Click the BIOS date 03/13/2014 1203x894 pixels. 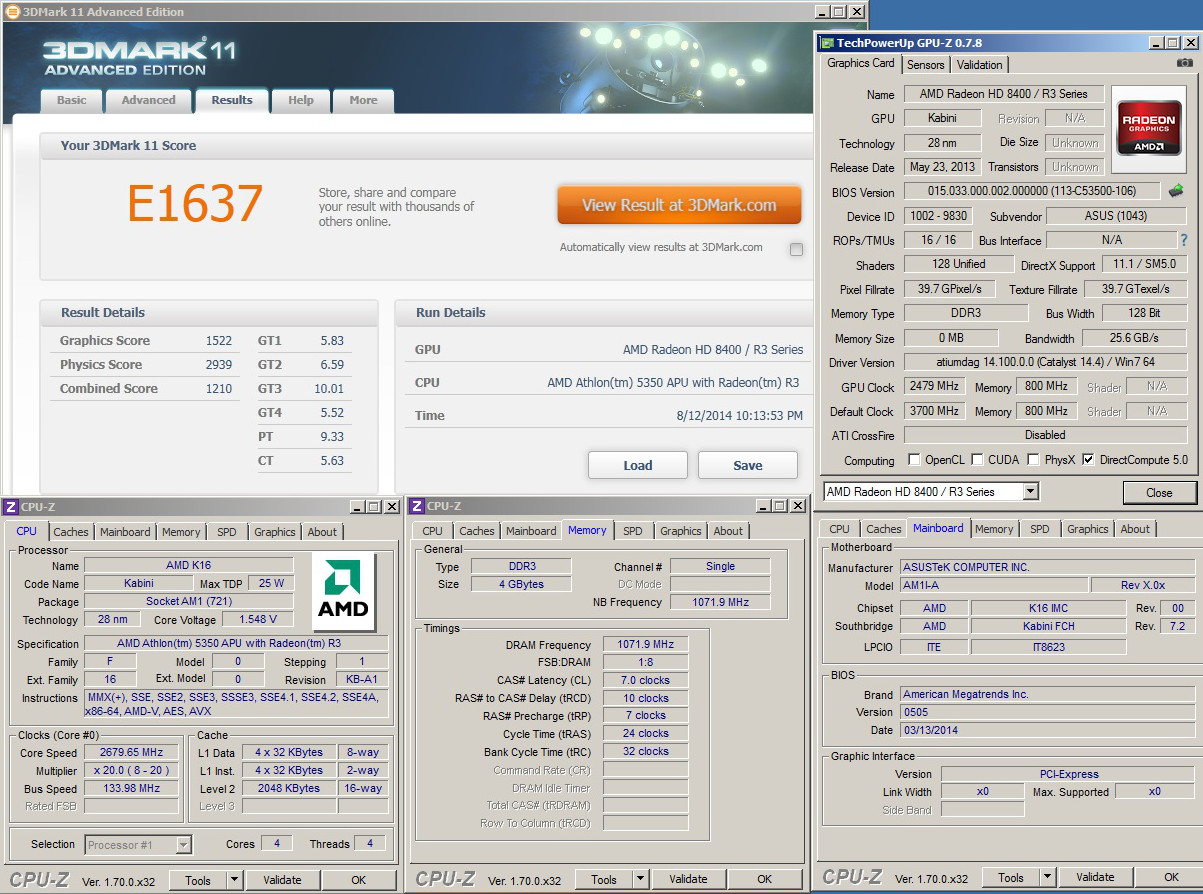pyautogui.click(x=1047, y=730)
